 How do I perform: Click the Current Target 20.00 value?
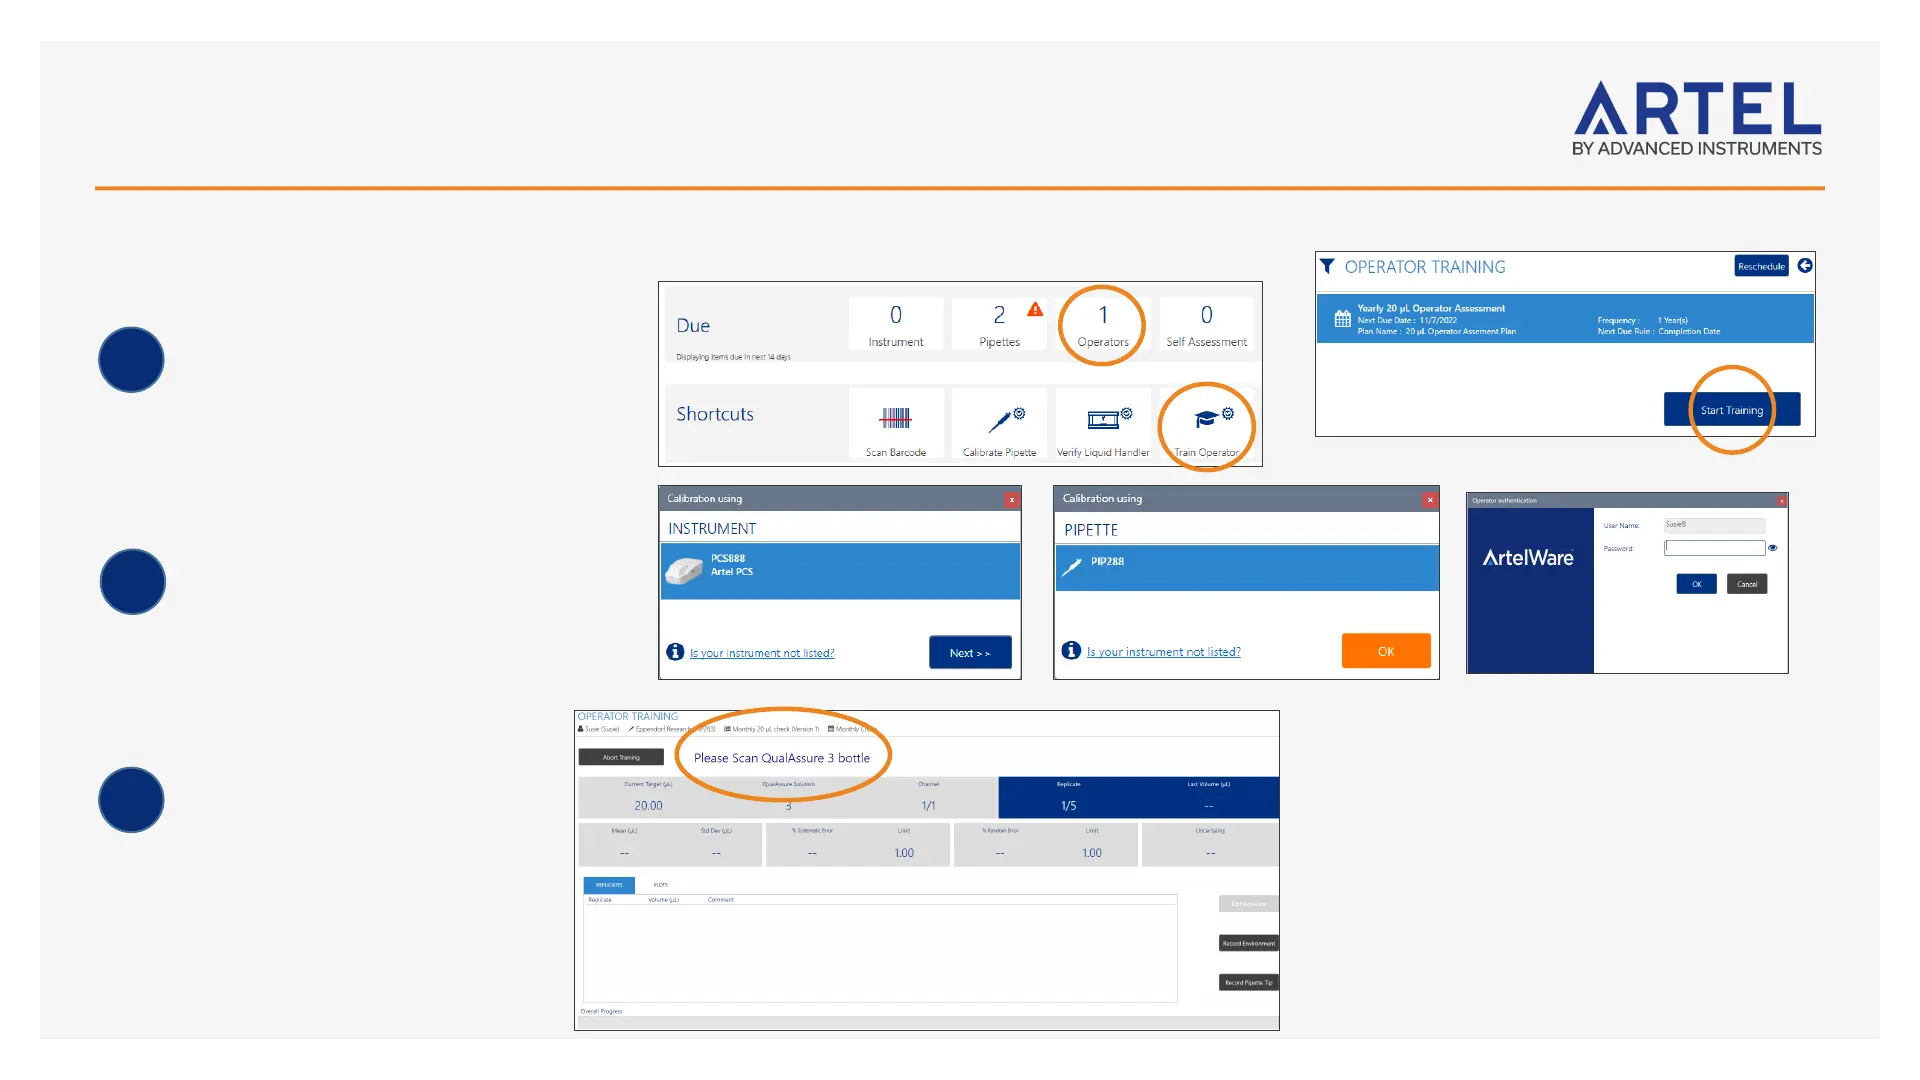tap(648, 805)
